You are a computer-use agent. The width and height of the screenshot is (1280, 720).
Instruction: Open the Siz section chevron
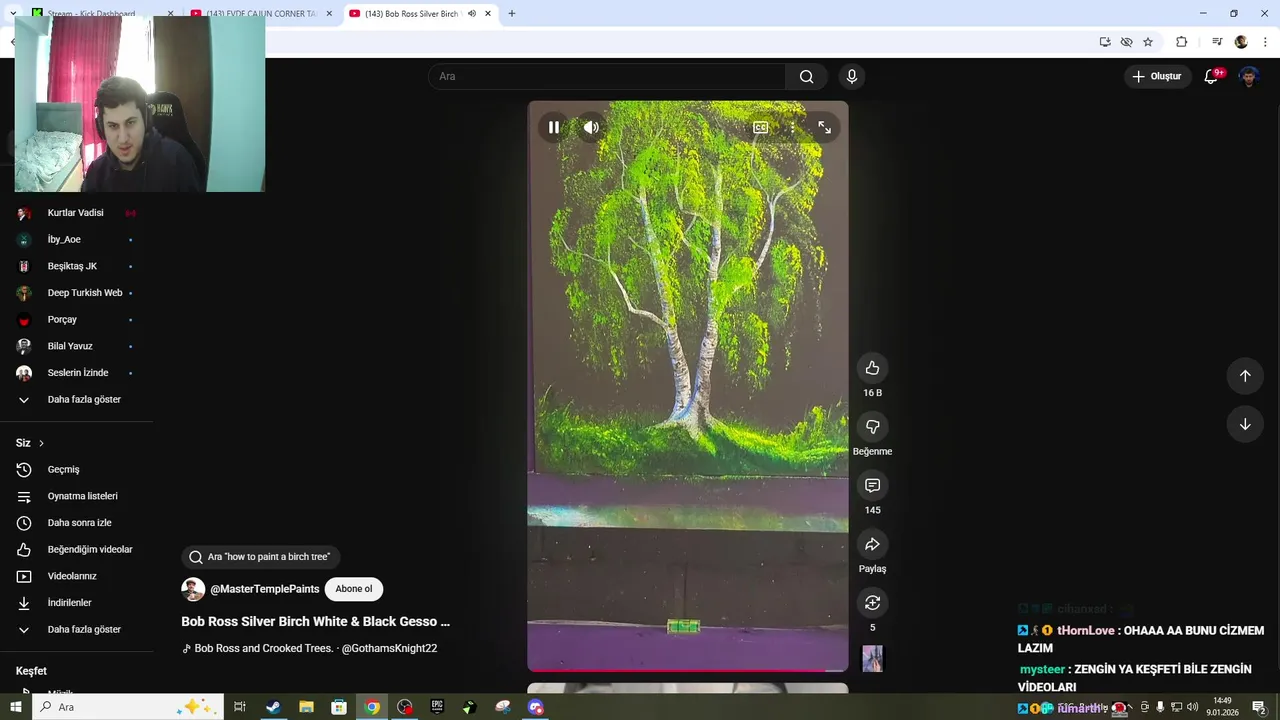tap(41, 443)
